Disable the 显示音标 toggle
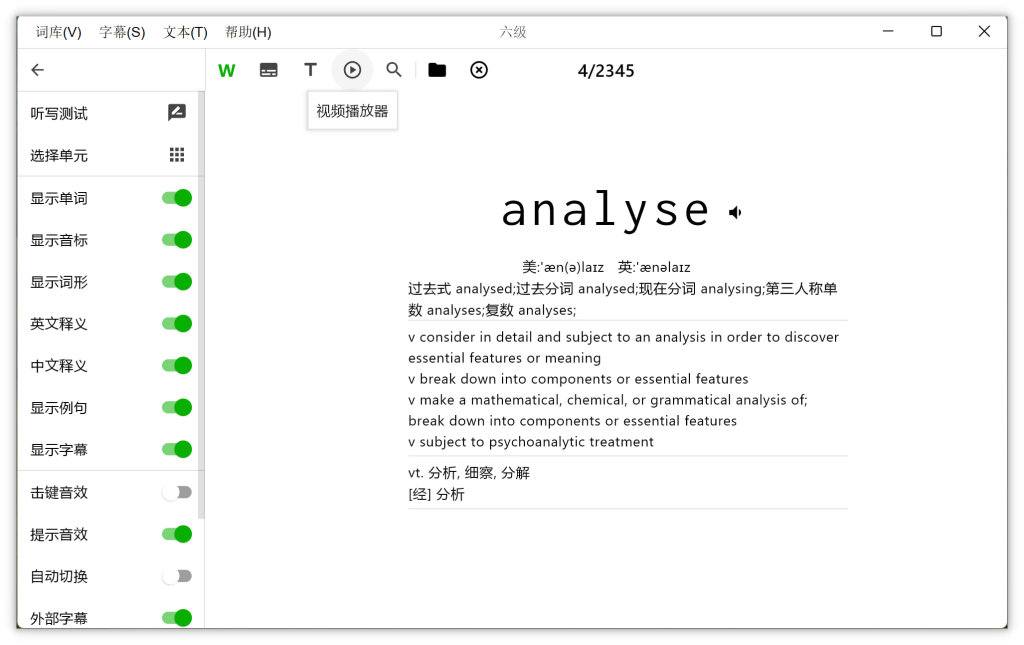Screen dimensions: 1024x645 click(x=177, y=240)
